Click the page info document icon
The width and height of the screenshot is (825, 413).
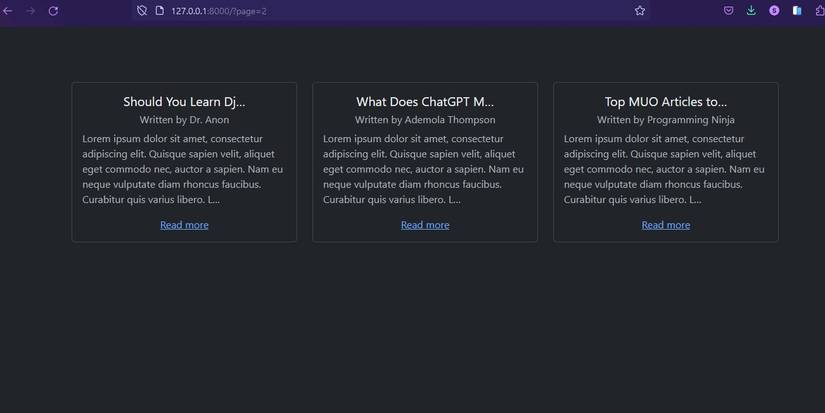[159, 11]
